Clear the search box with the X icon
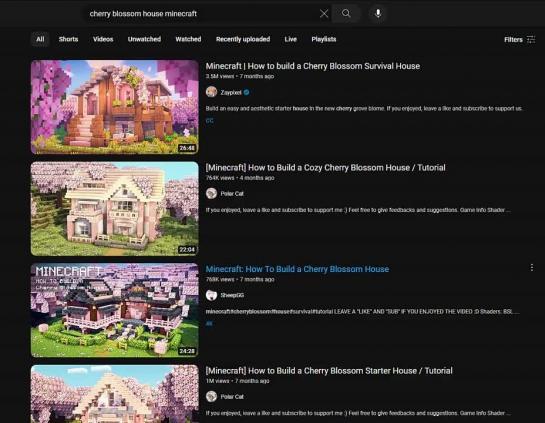 tap(324, 14)
